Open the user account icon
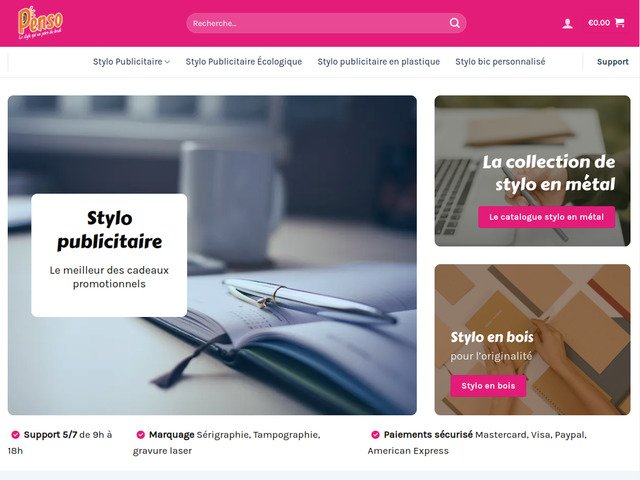Image resolution: width=640 pixels, height=480 pixels. [567, 24]
